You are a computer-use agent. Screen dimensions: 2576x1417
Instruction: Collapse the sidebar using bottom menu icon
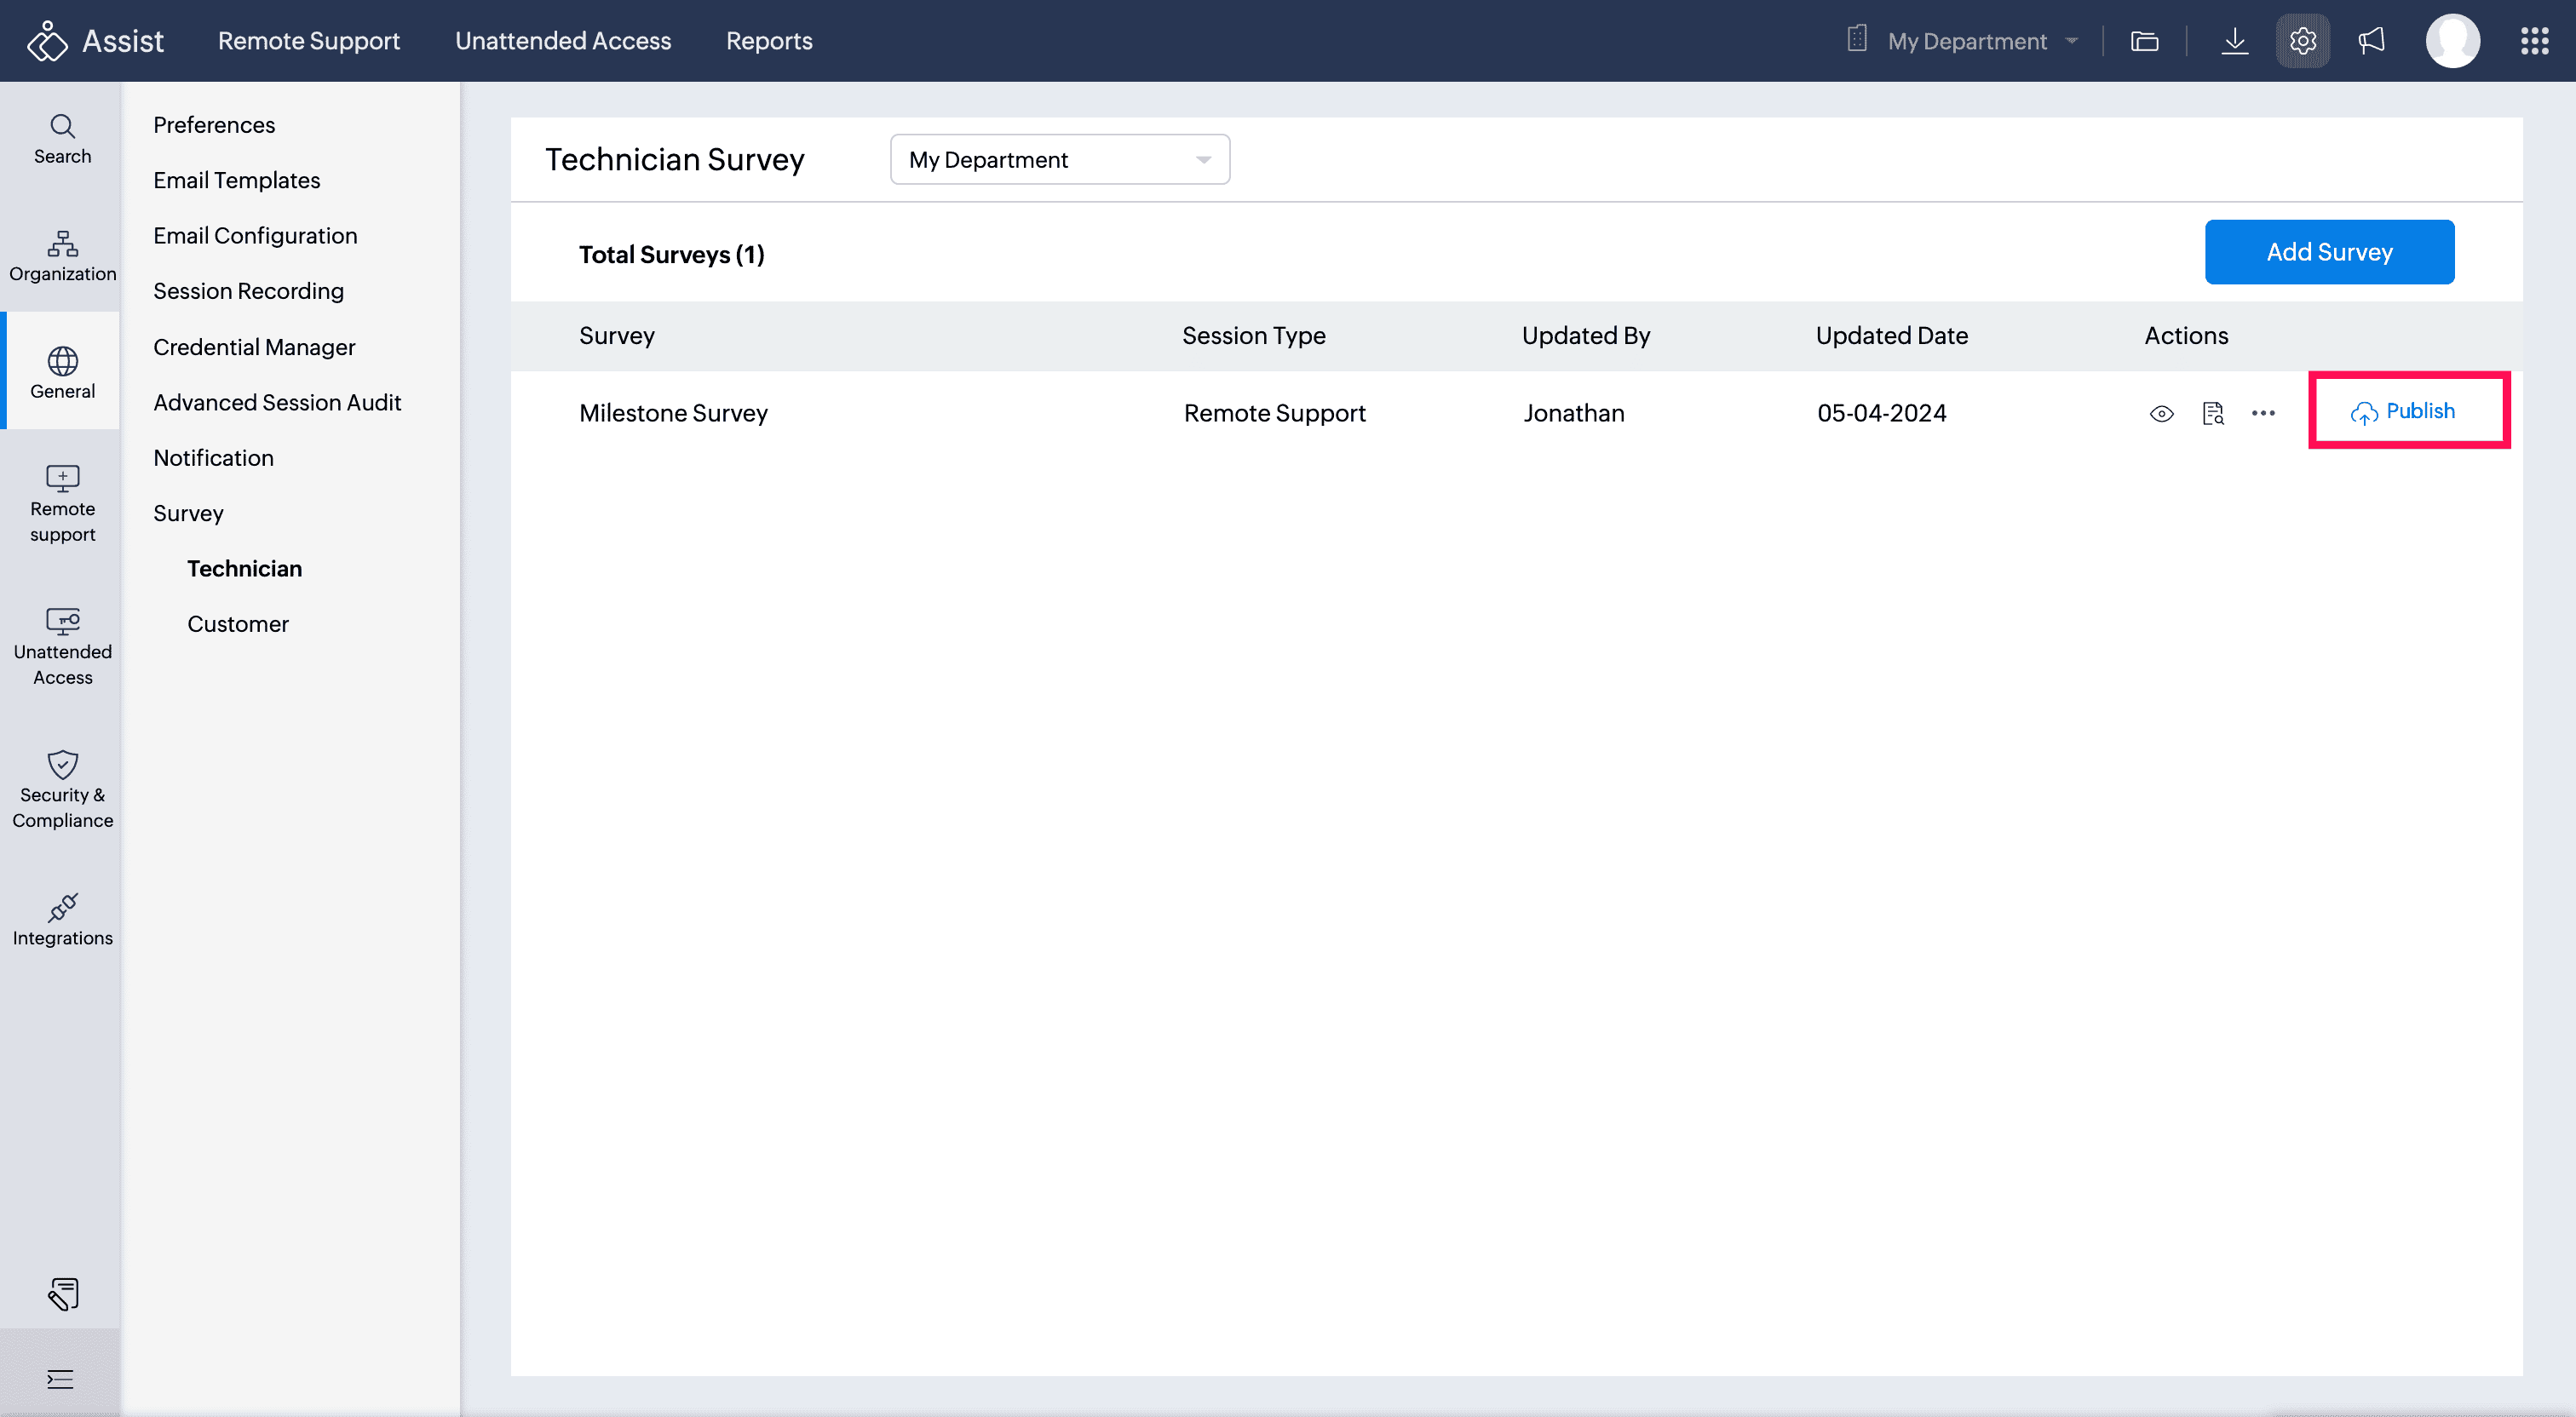(60, 1379)
